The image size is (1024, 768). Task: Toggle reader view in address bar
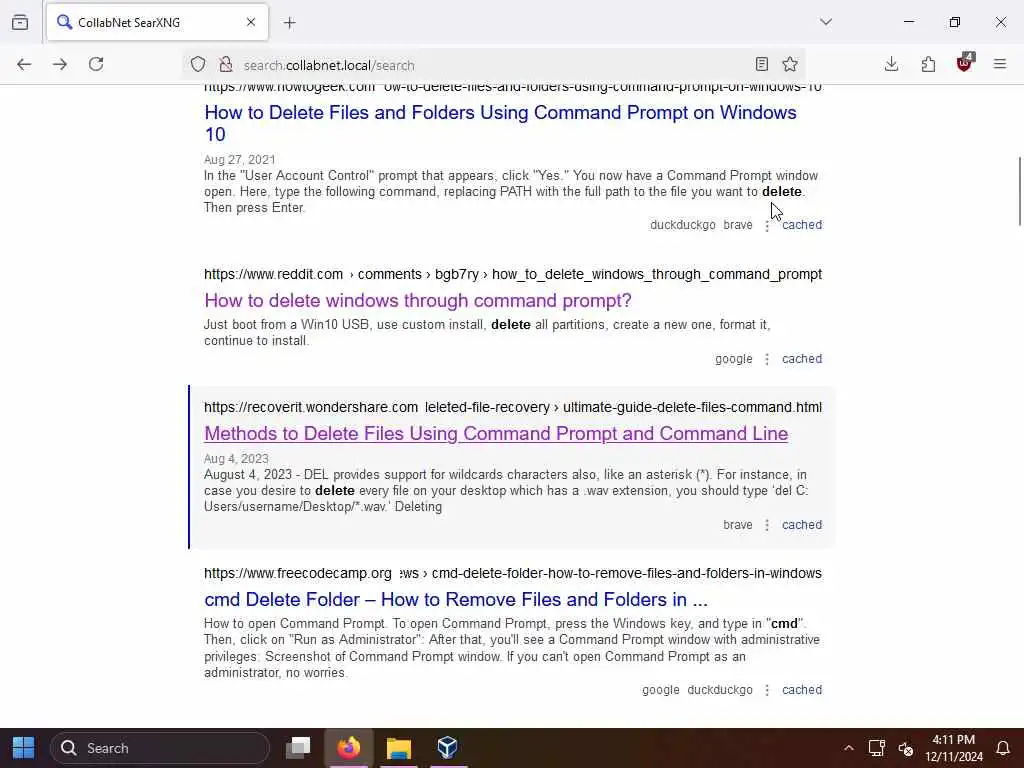point(761,64)
